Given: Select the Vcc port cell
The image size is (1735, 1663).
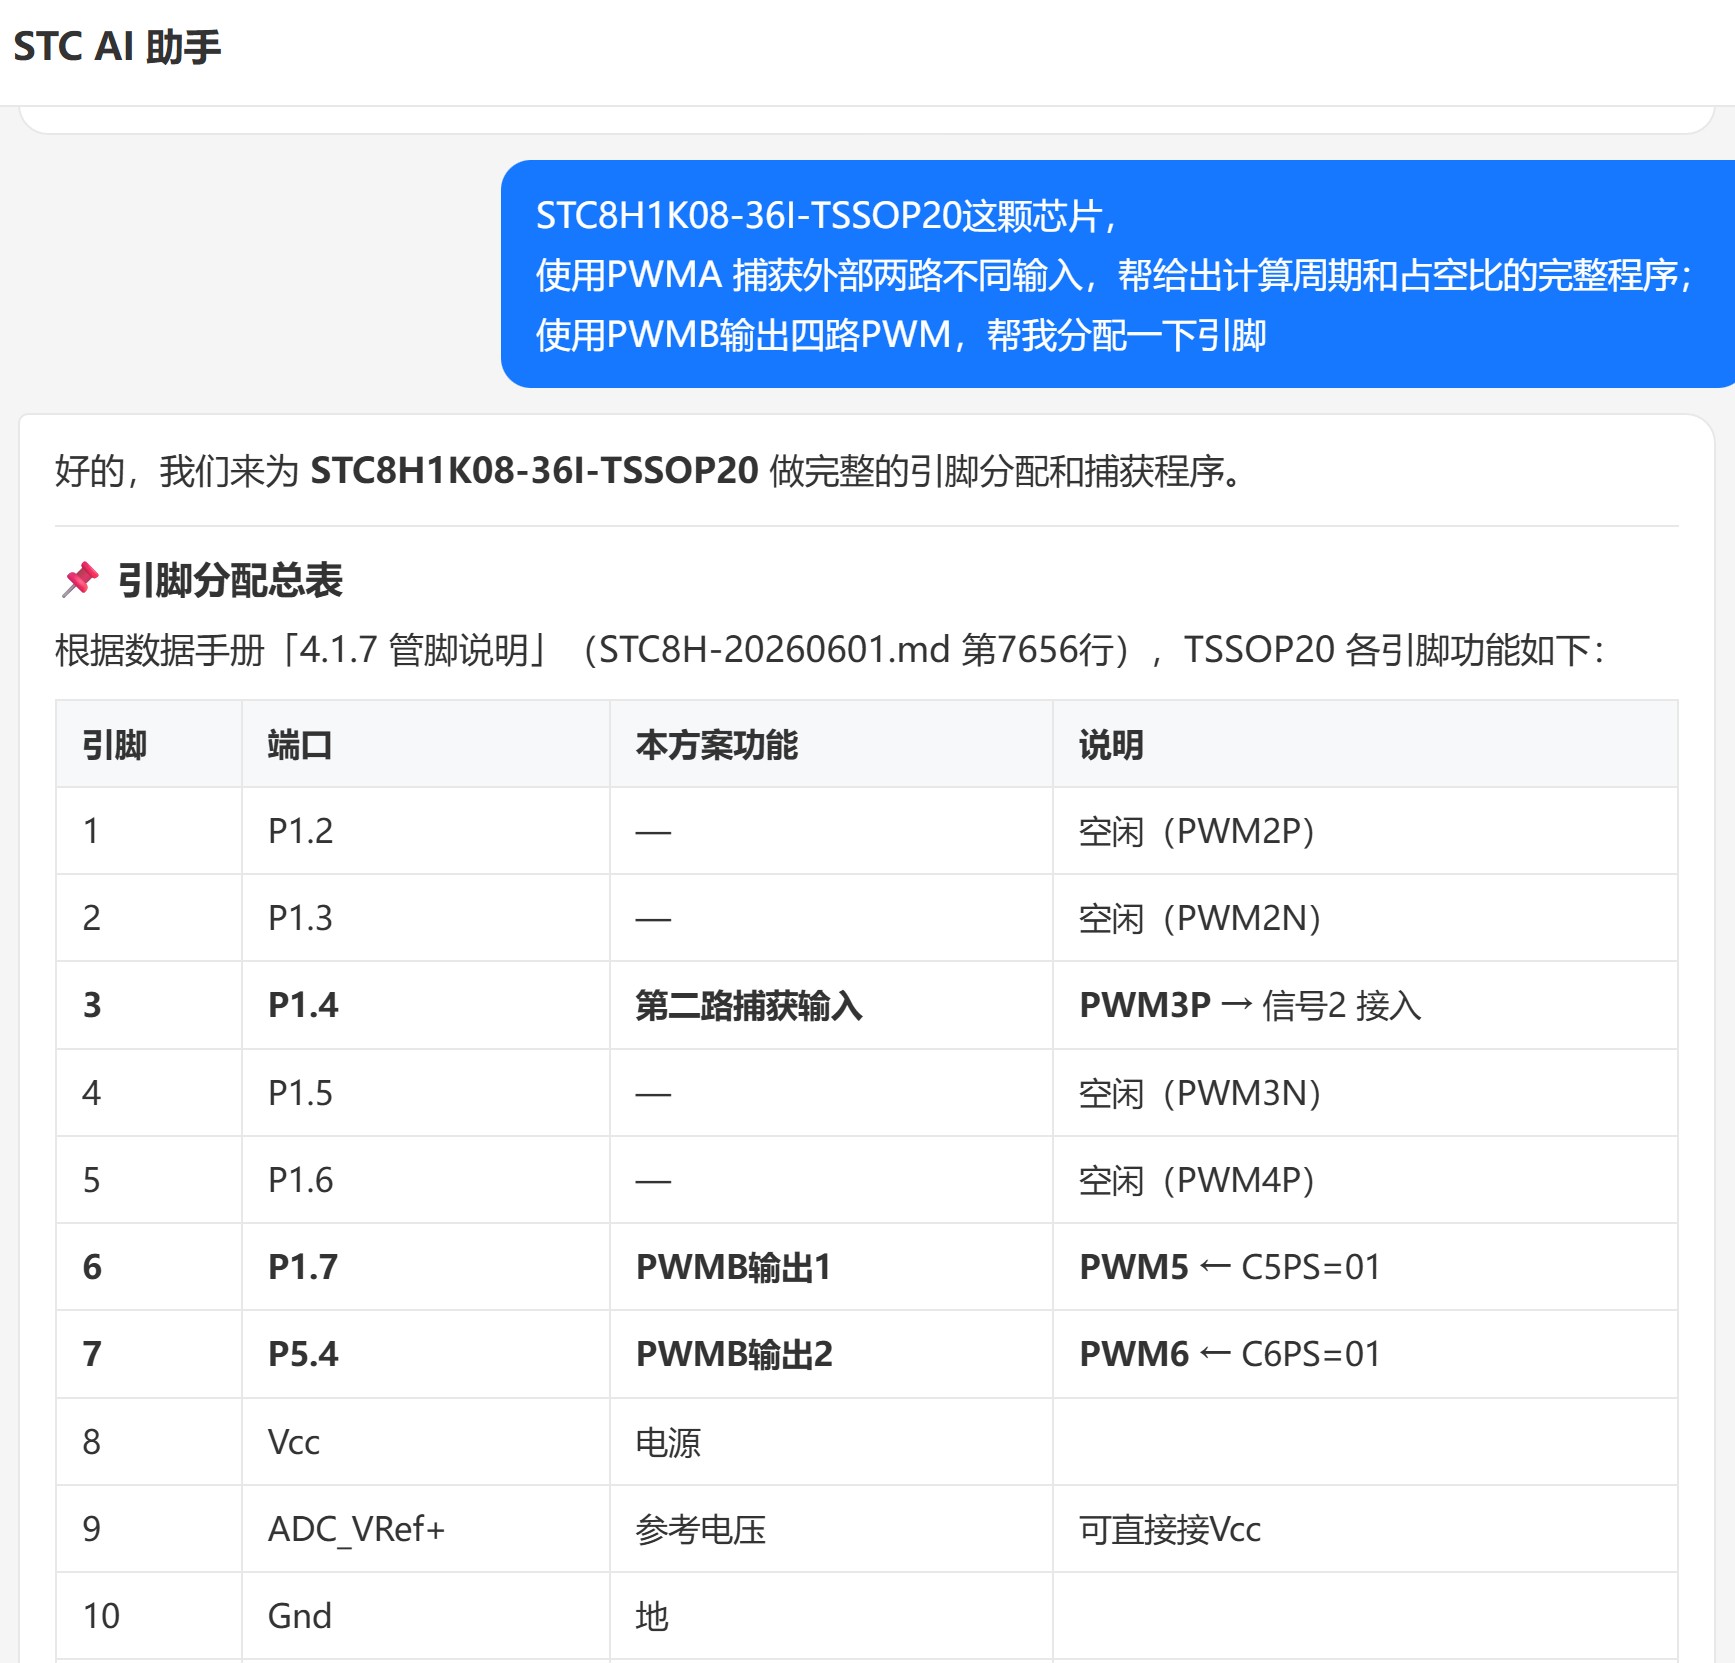Looking at the screenshot, I should (x=426, y=1442).
